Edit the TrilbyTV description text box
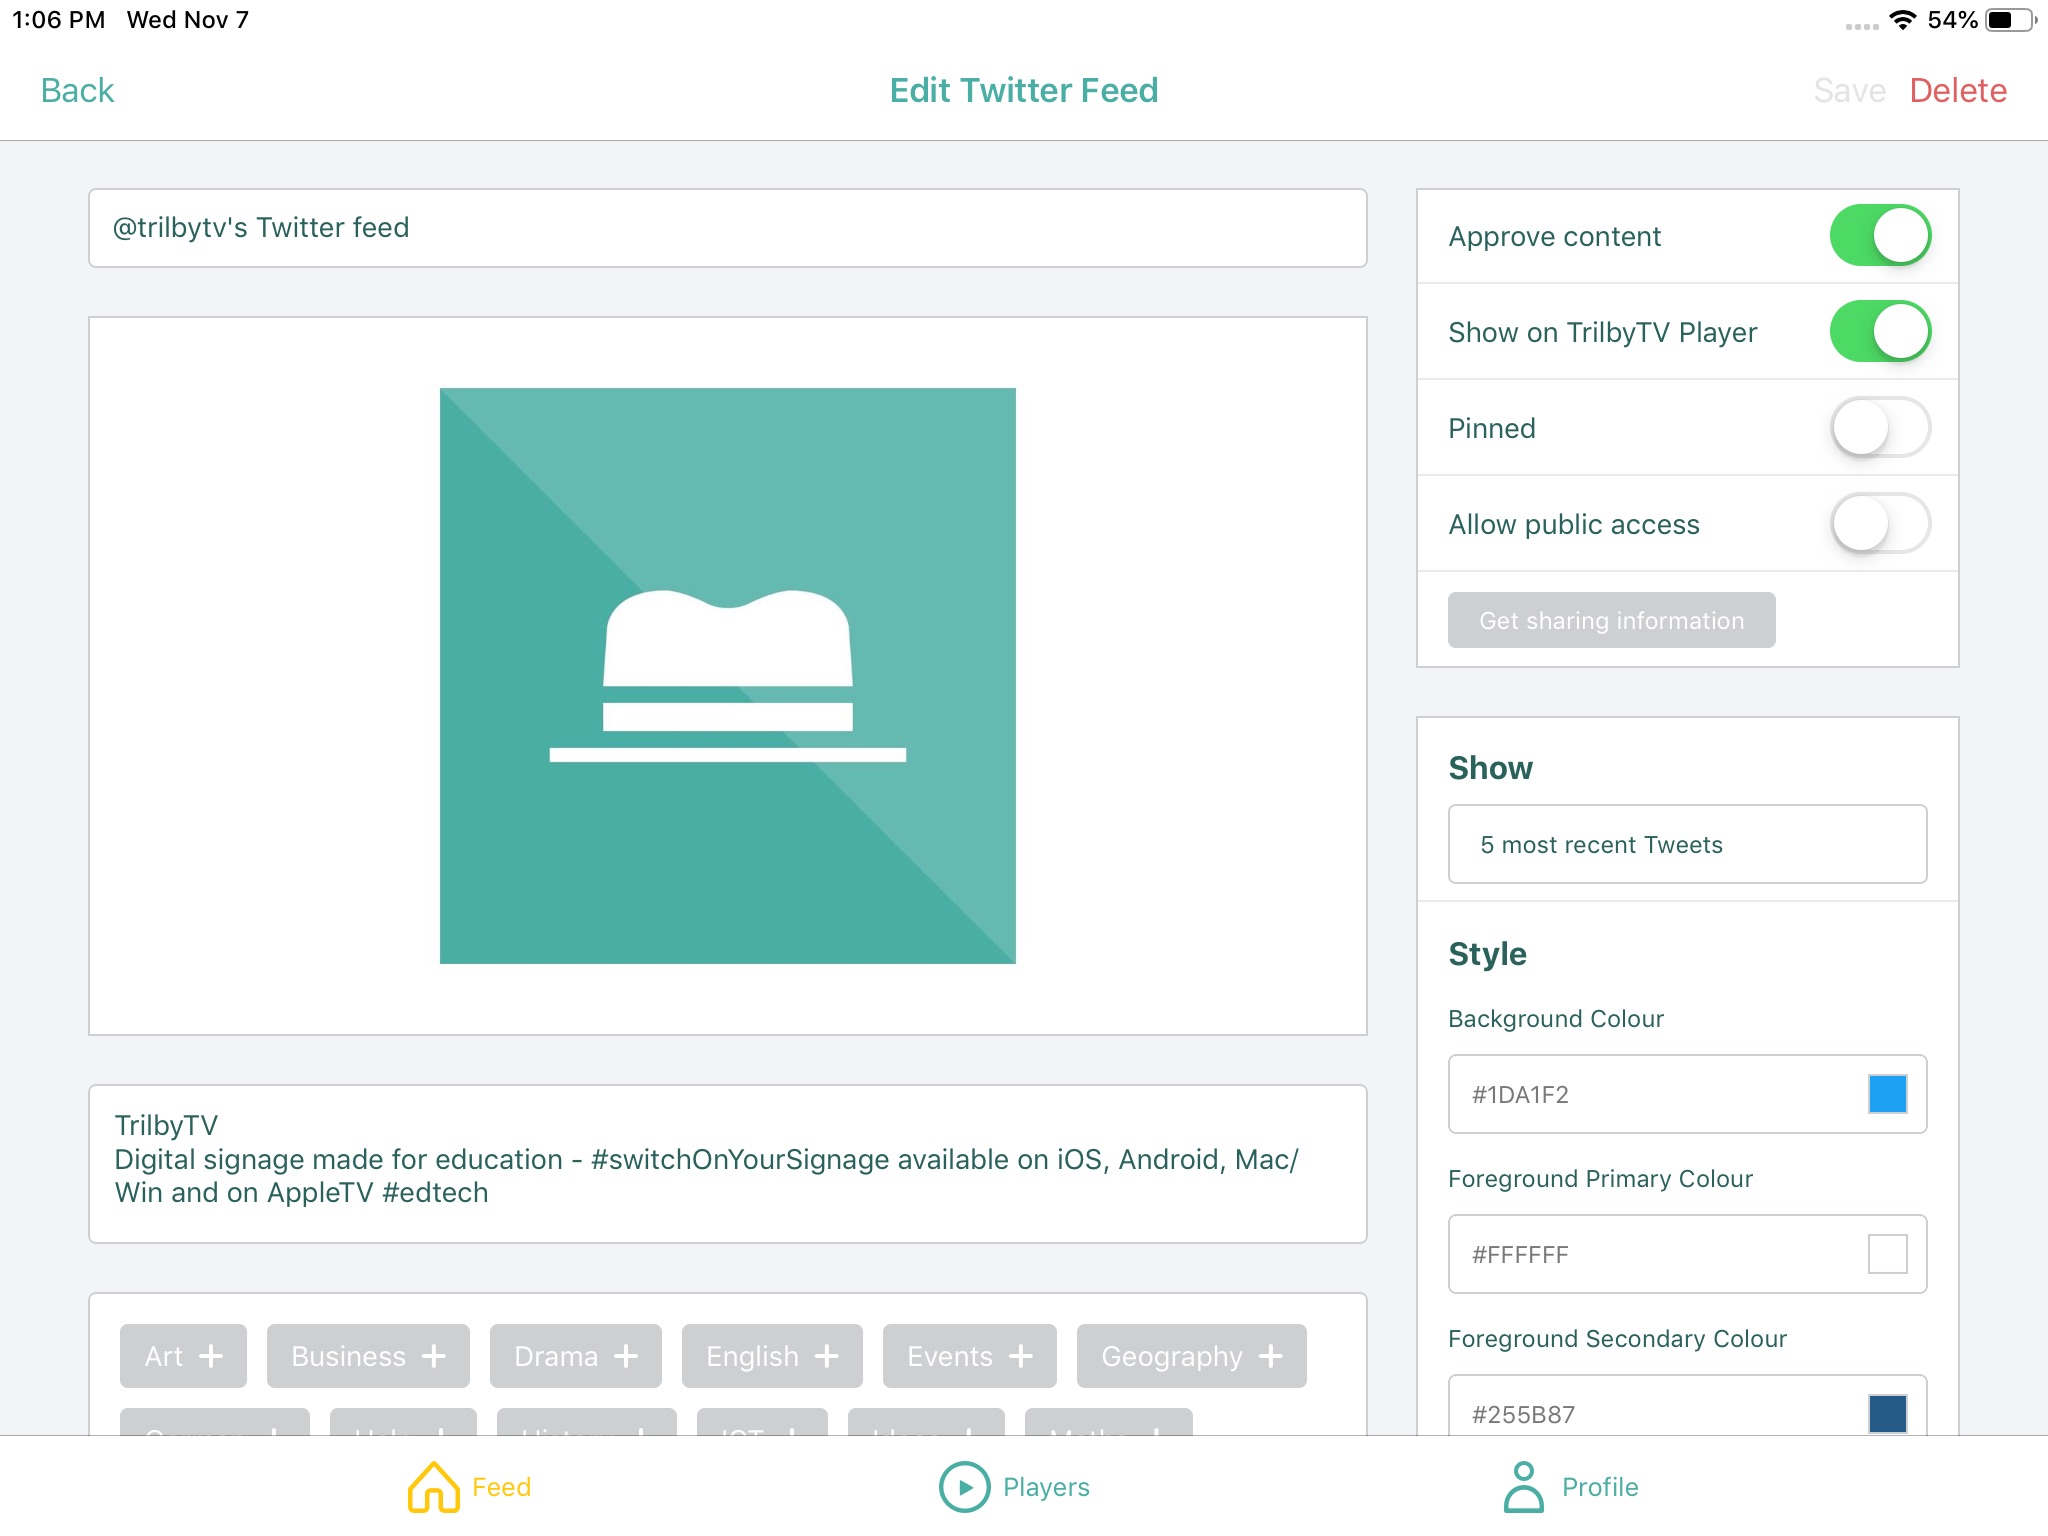 pos(728,1164)
